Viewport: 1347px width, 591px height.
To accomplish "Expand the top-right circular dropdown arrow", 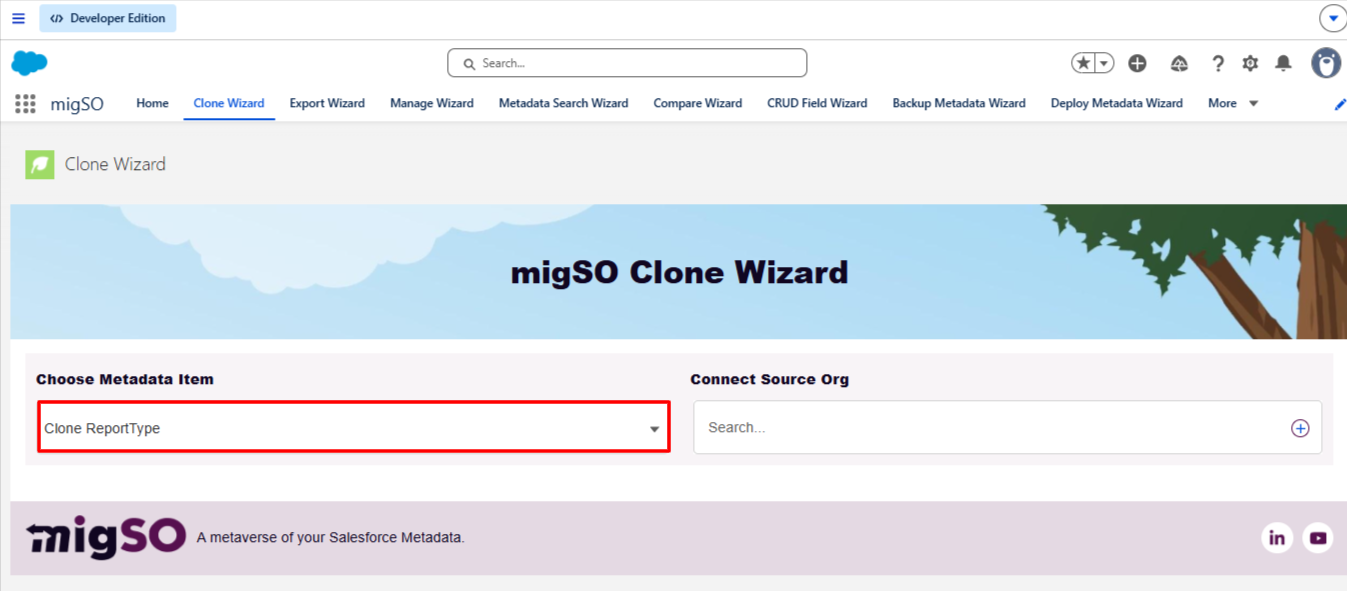I will tap(1332, 18).
